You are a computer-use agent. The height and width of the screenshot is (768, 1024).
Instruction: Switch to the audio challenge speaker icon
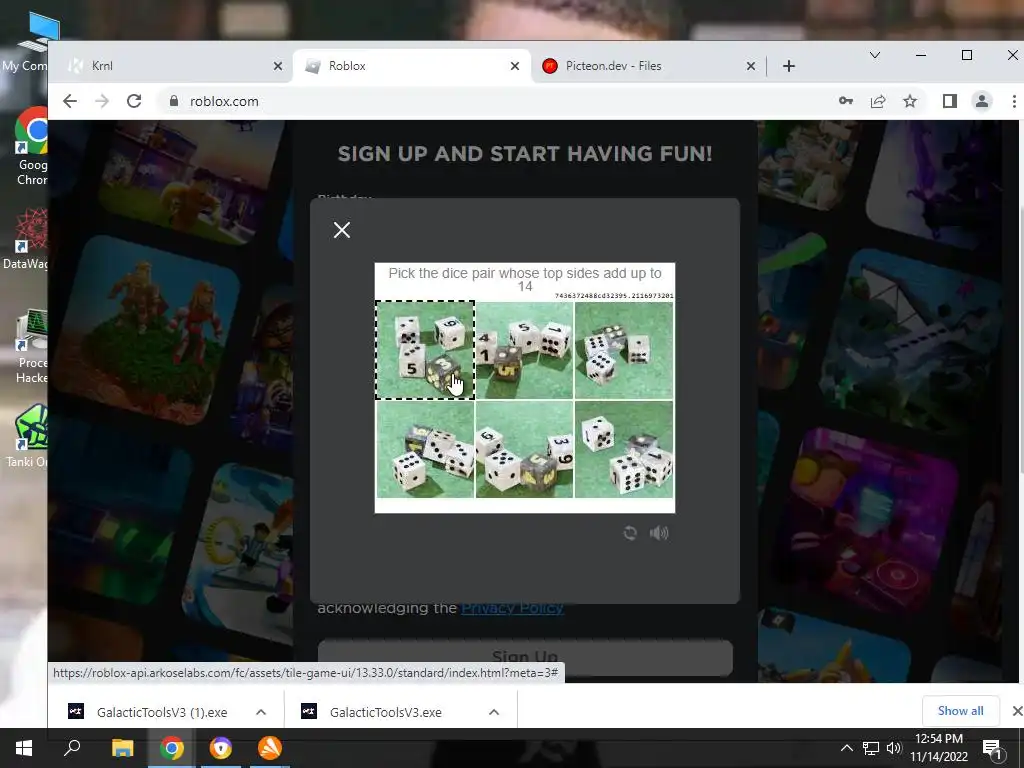pyautogui.click(x=659, y=533)
